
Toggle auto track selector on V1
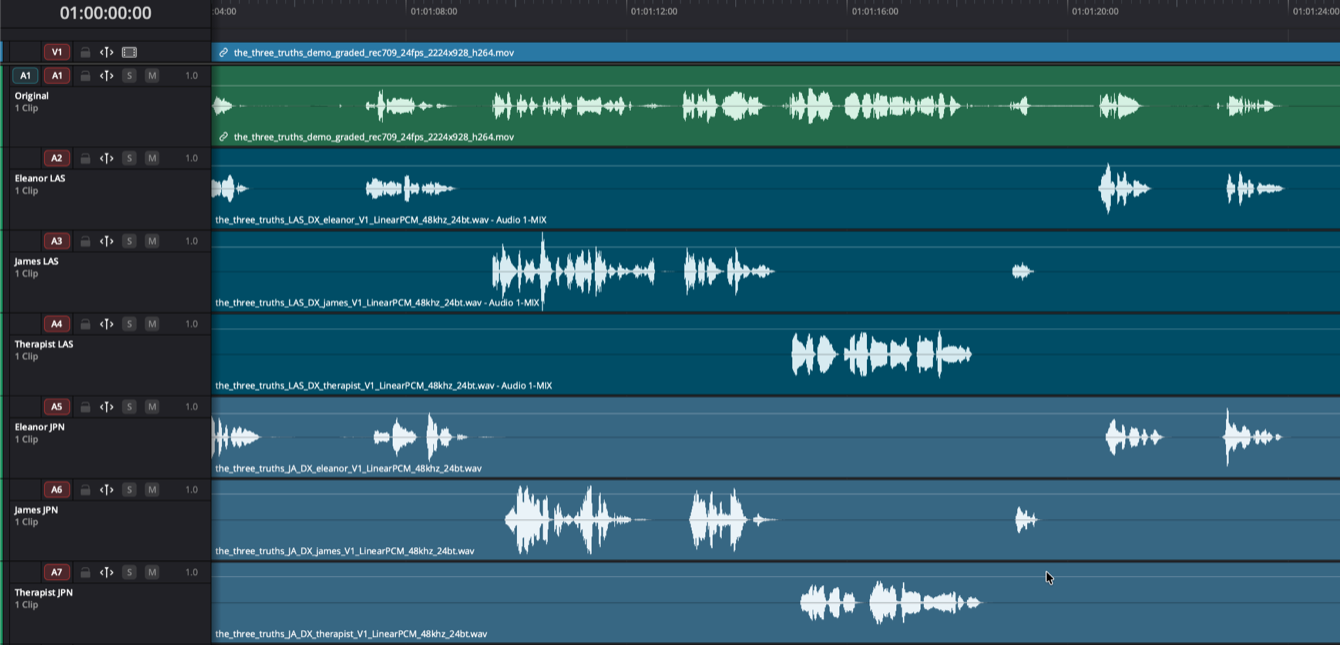[x=106, y=52]
